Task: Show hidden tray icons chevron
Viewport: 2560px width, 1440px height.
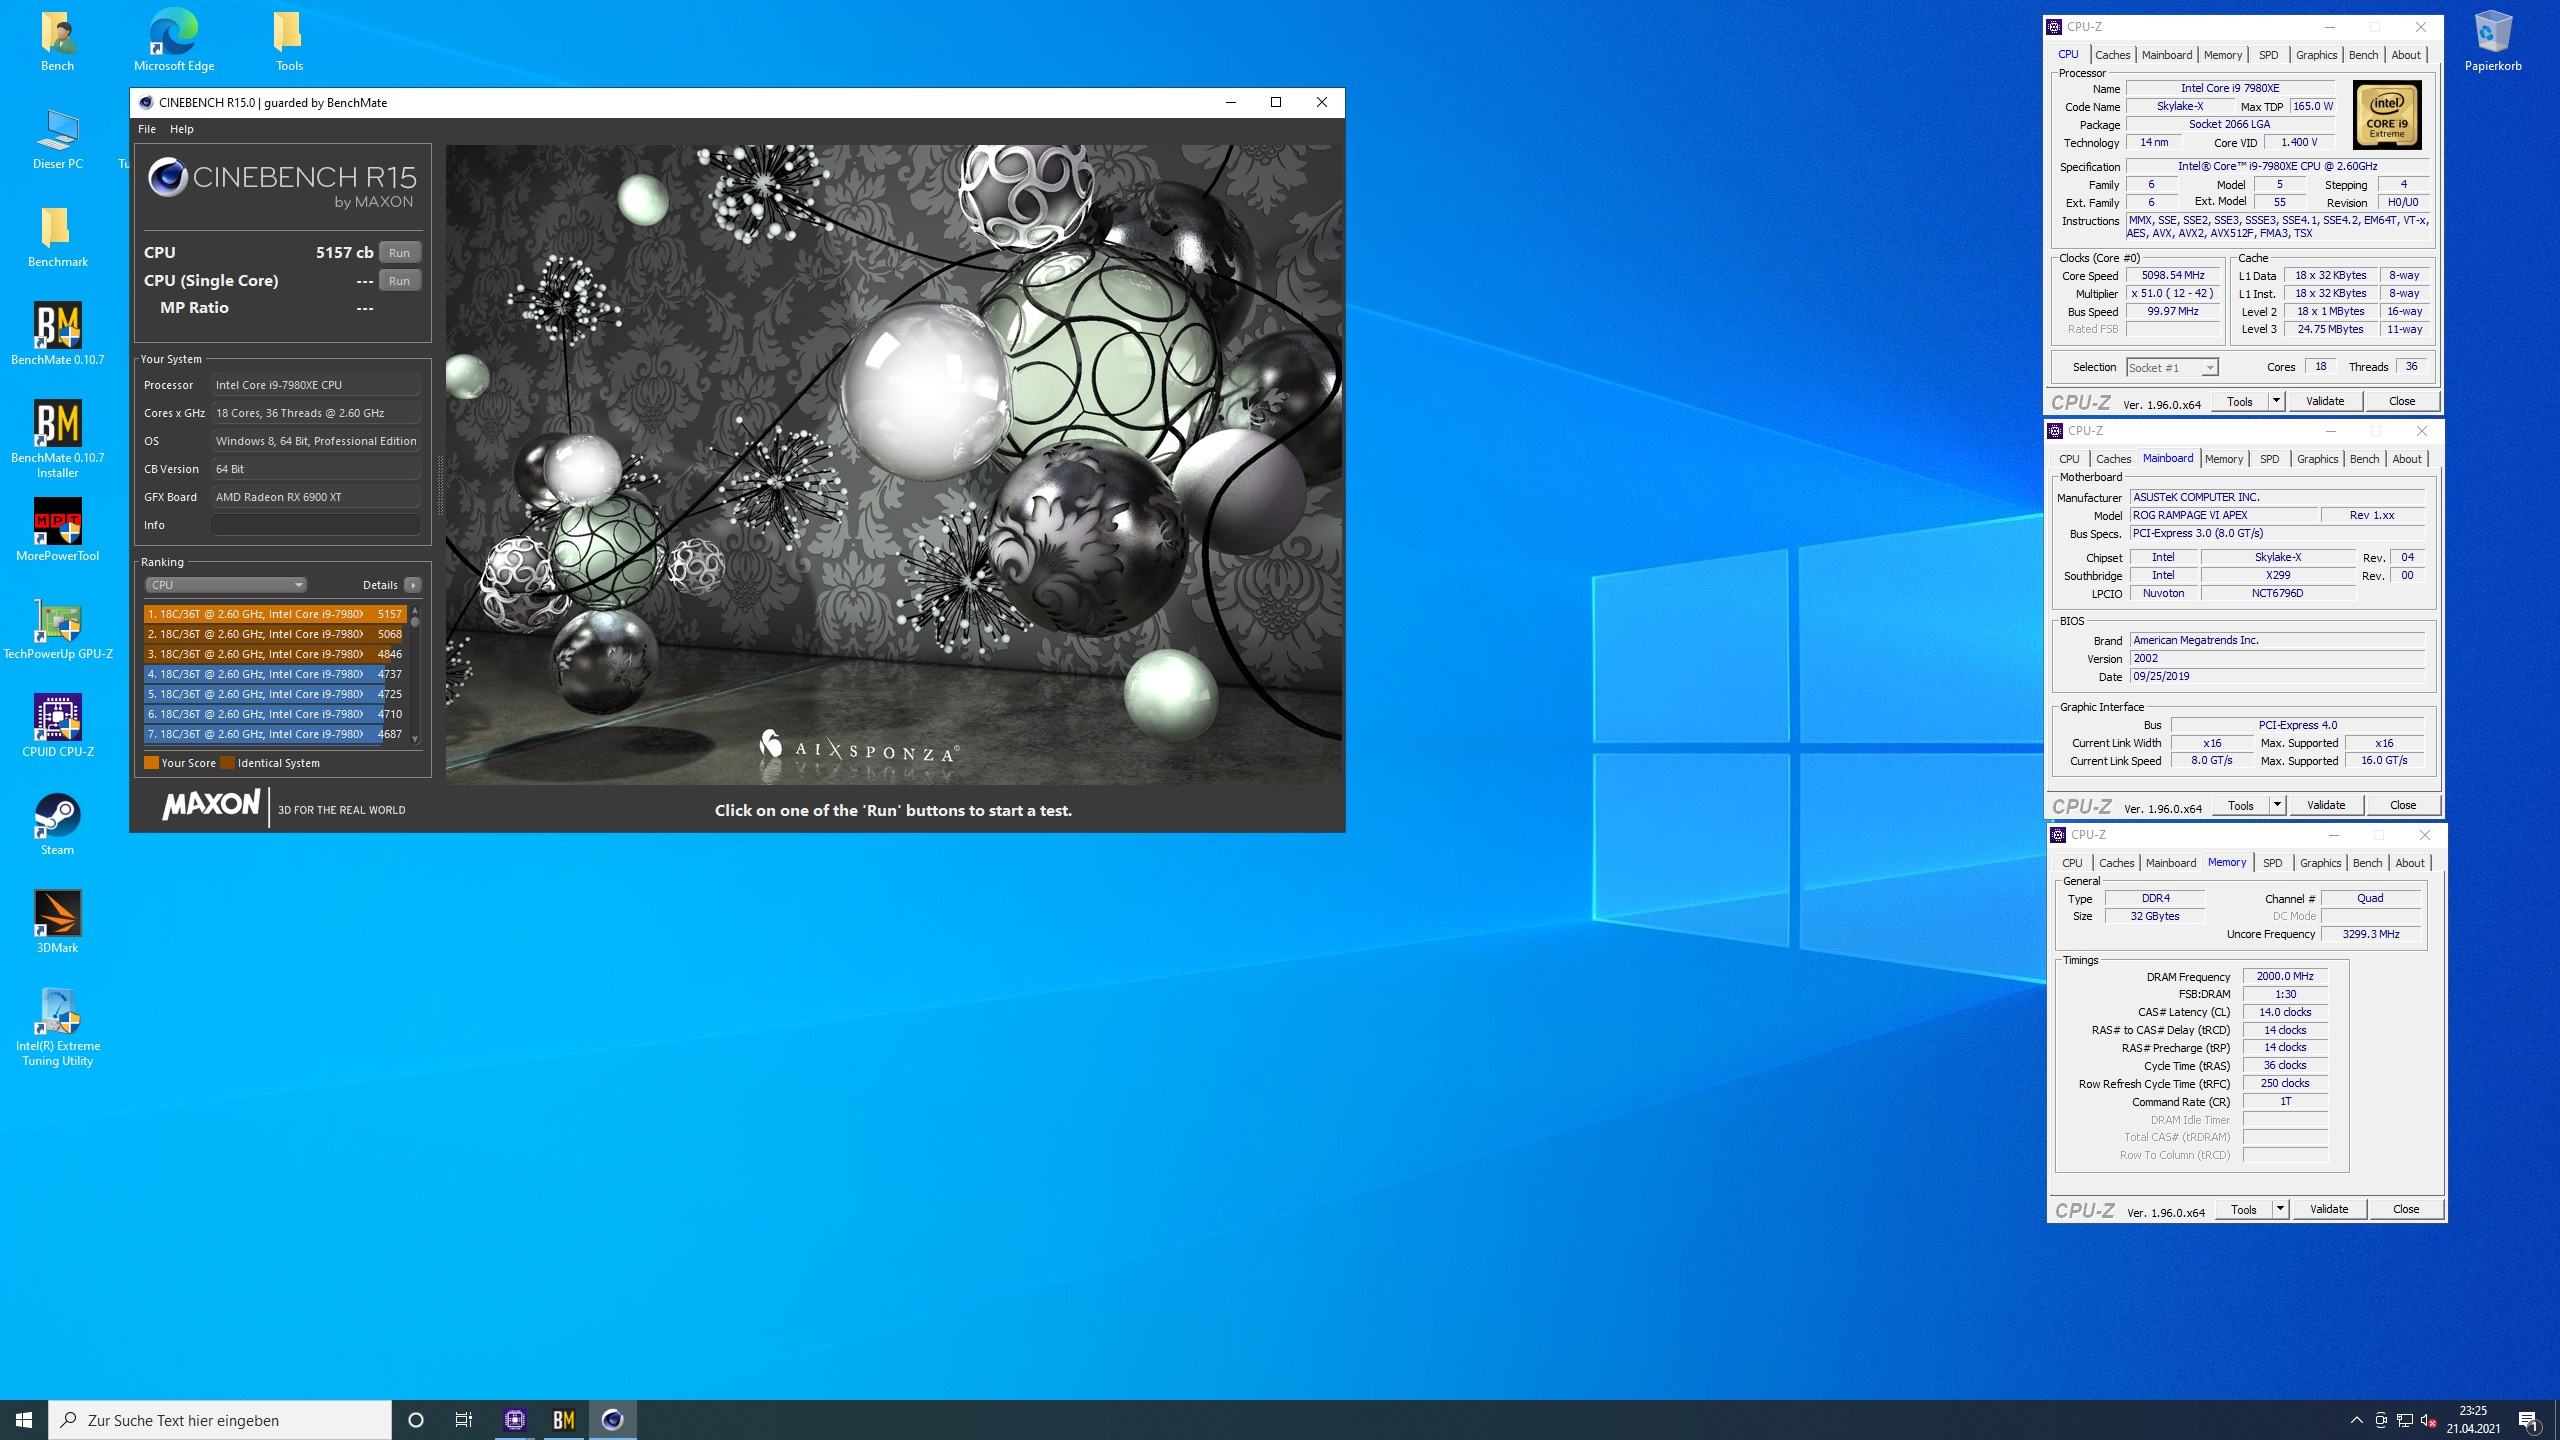Action: pos(2356,1420)
